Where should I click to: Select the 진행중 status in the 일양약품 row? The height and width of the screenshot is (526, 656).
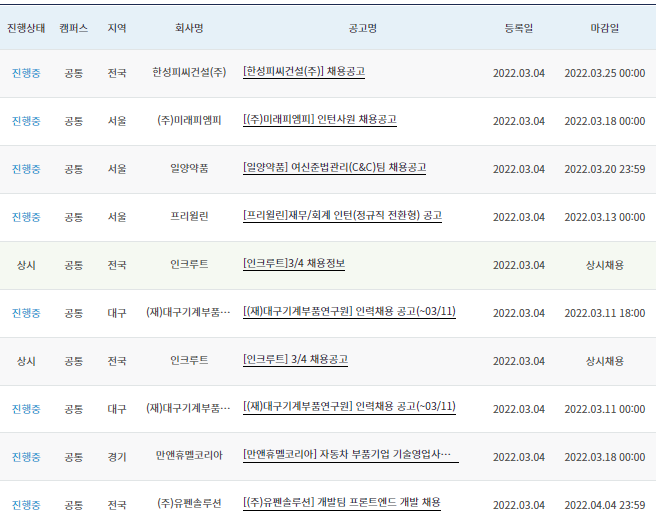(x=26, y=169)
